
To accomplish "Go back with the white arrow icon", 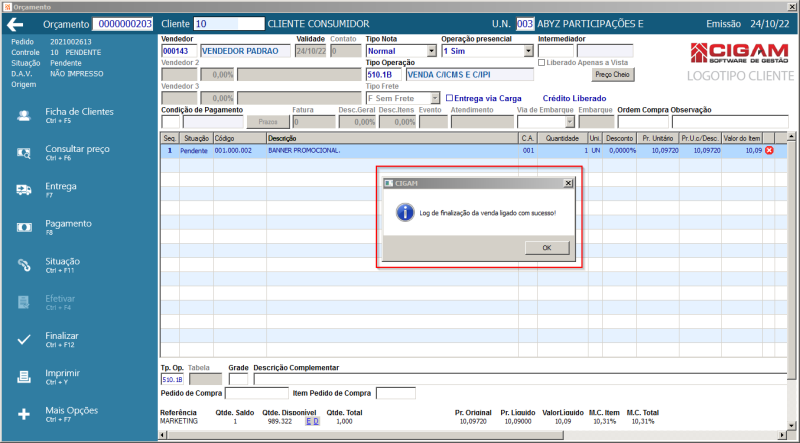I will 15,24.
